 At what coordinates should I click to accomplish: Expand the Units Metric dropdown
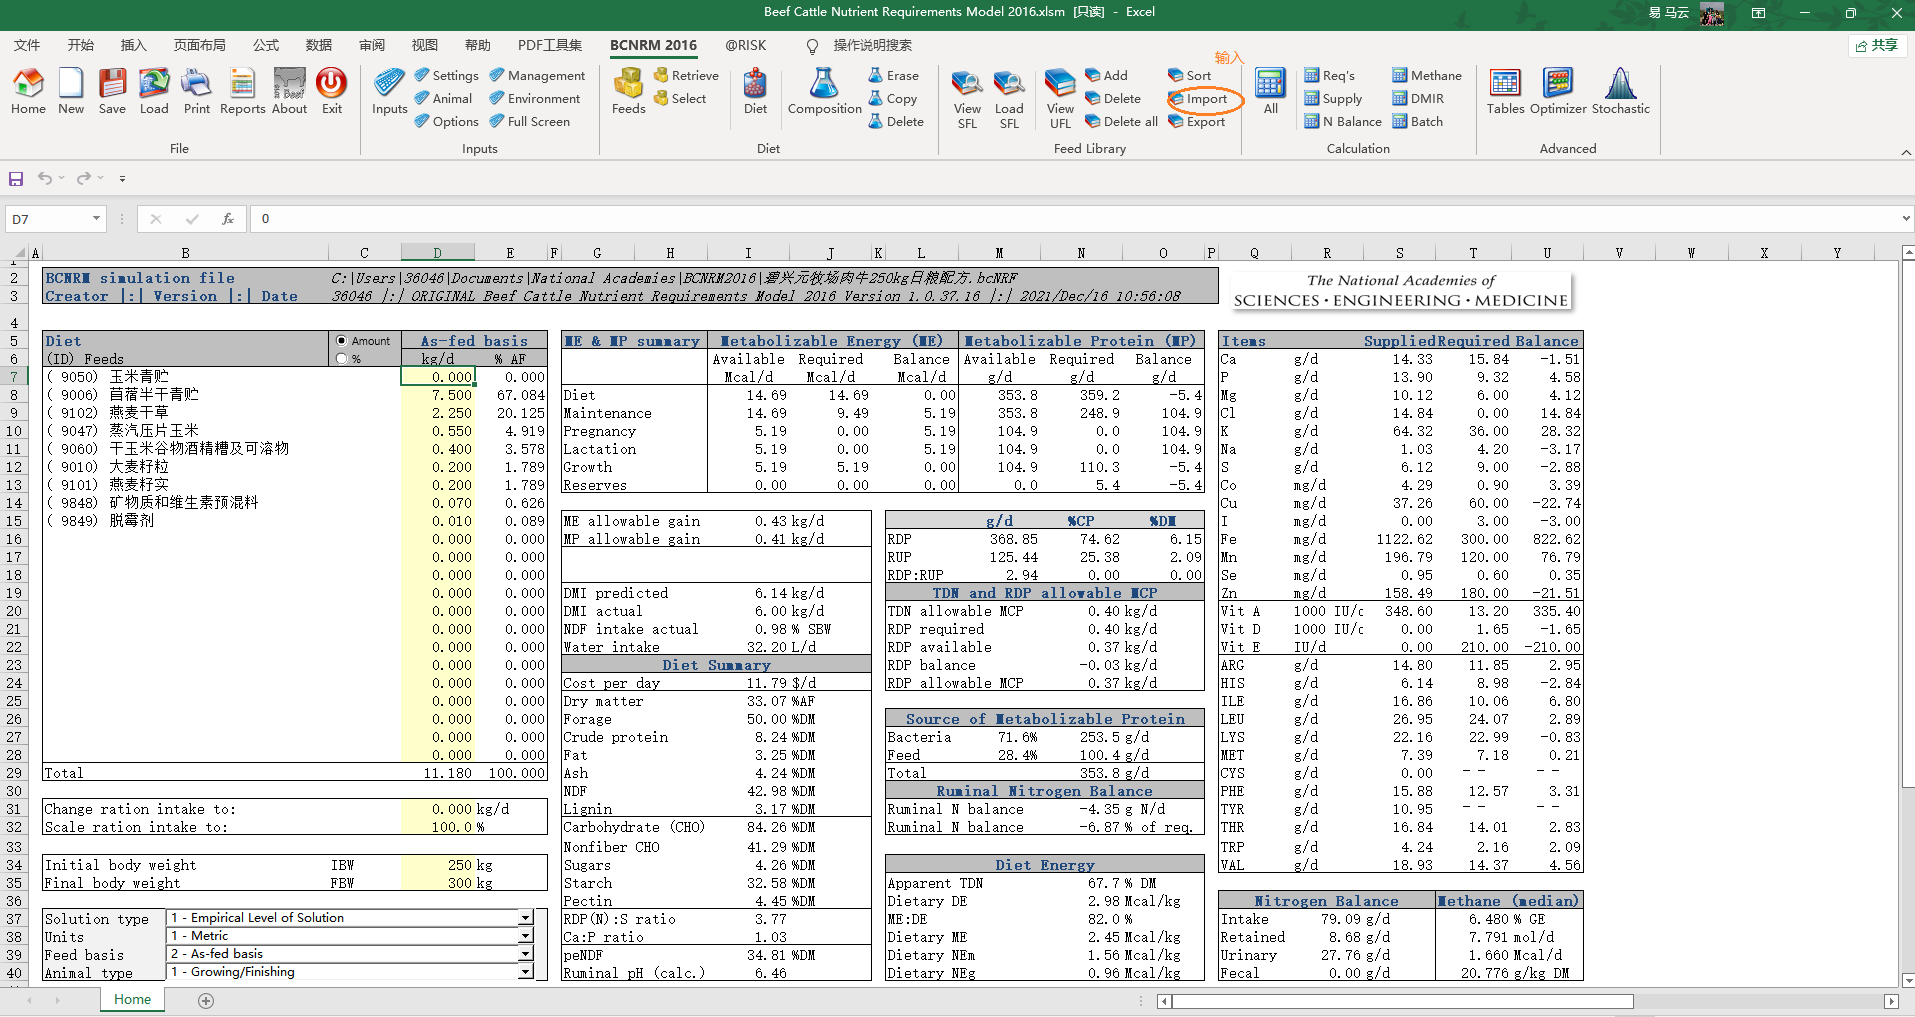525,936
